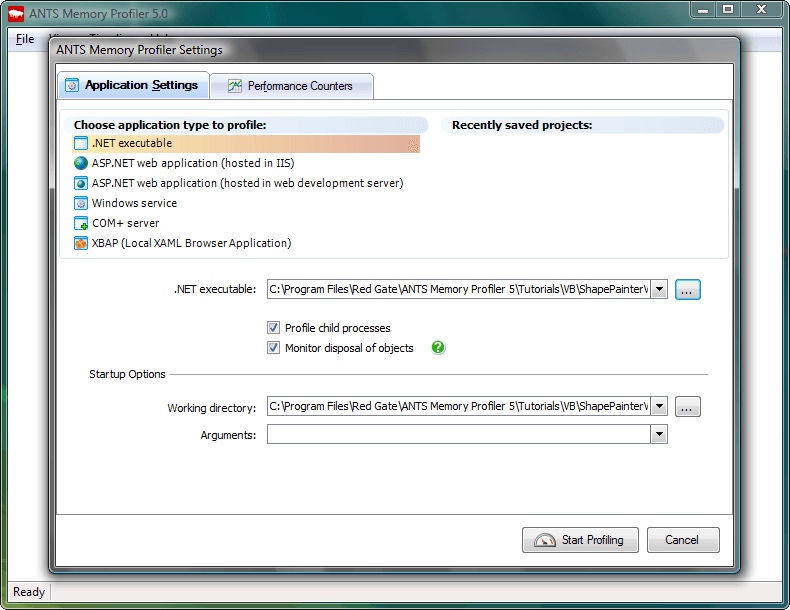Click the Working directory path field
Image resolution: width=790 pixels, height=610 pixels.
pos(458,406)
